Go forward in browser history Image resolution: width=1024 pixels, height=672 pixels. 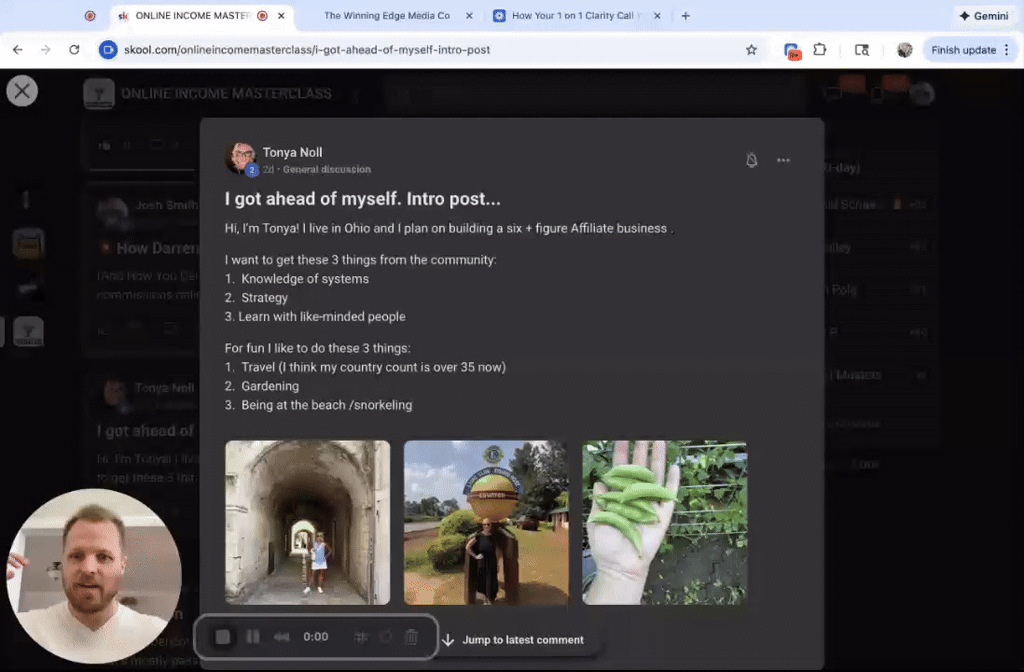click(x=45, y=50)
